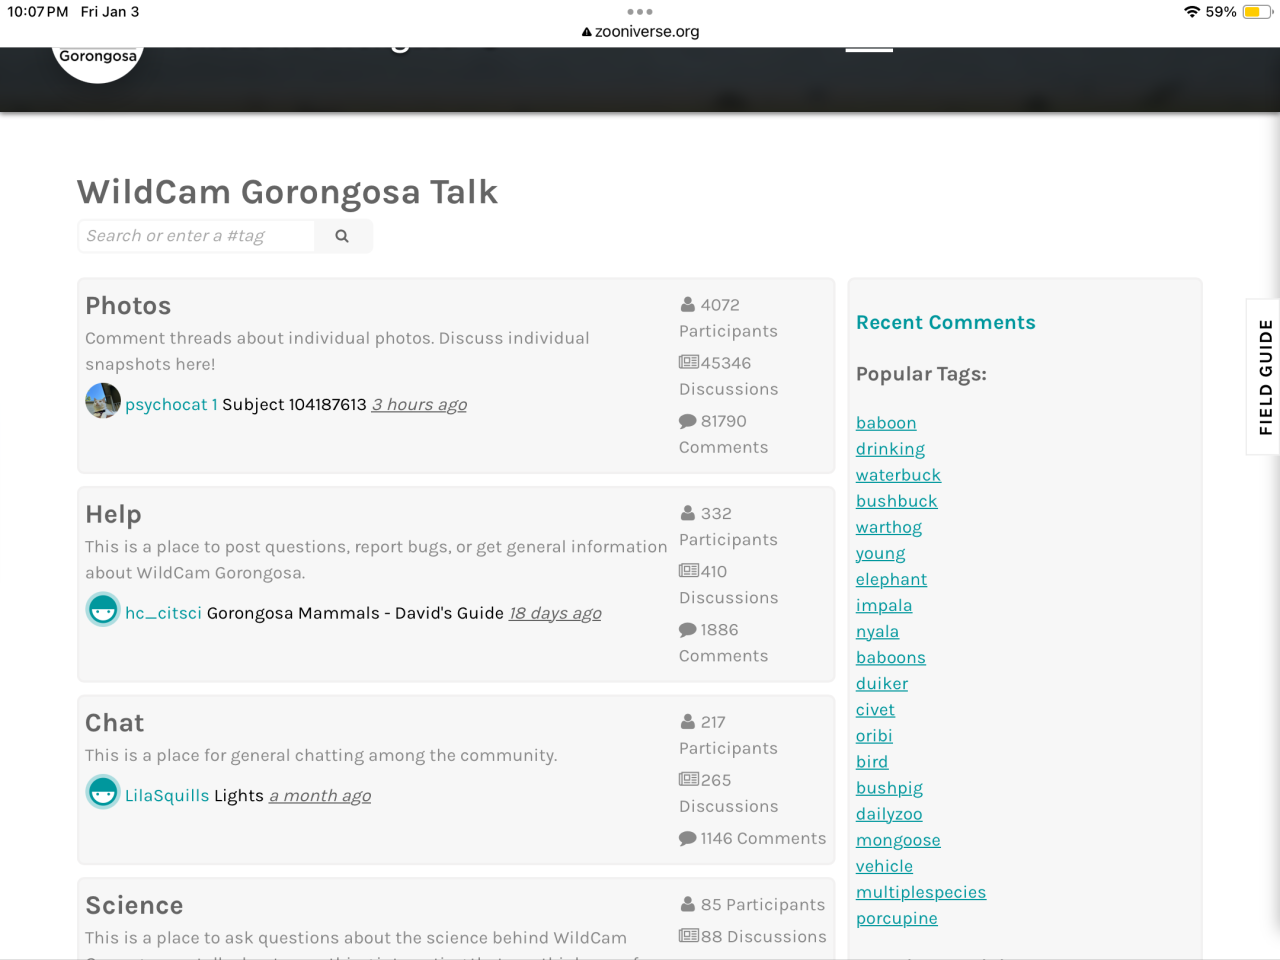
Task: Select the 'civet' popular tag
Action: (x=875, y=709)
